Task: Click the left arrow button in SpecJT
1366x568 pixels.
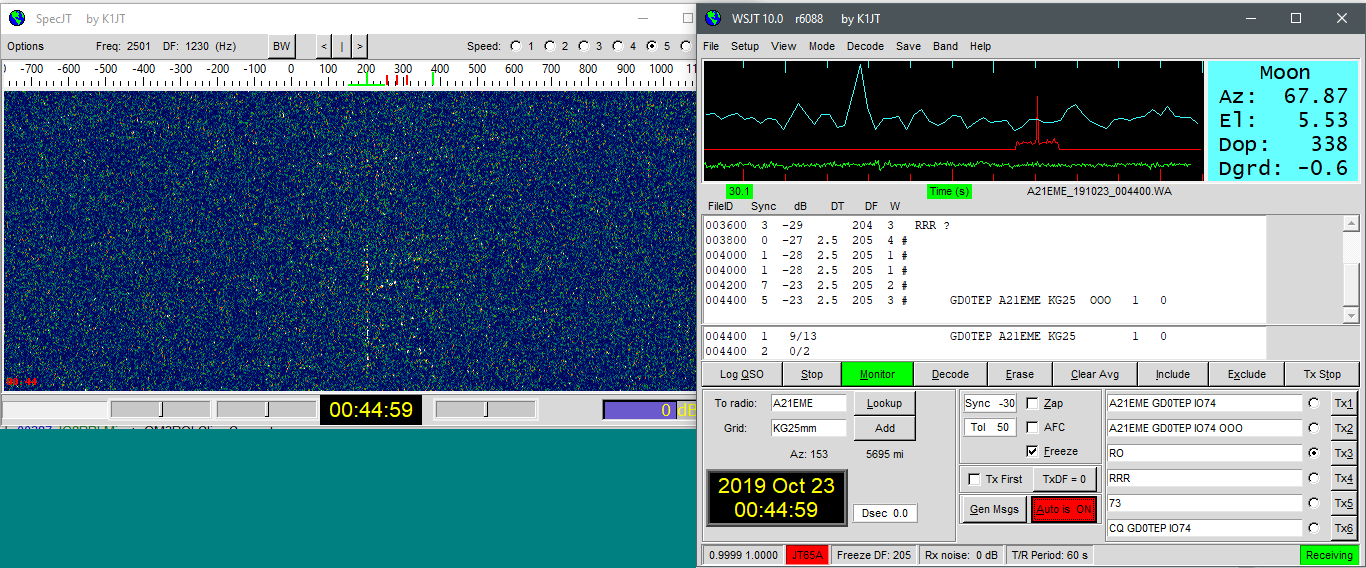Action: [324, 46]
